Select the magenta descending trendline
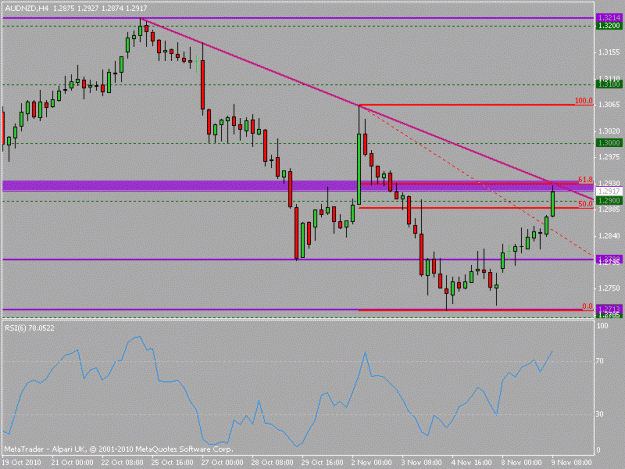Viewport: 625px width, 469px height. click(x=303, y=83)
